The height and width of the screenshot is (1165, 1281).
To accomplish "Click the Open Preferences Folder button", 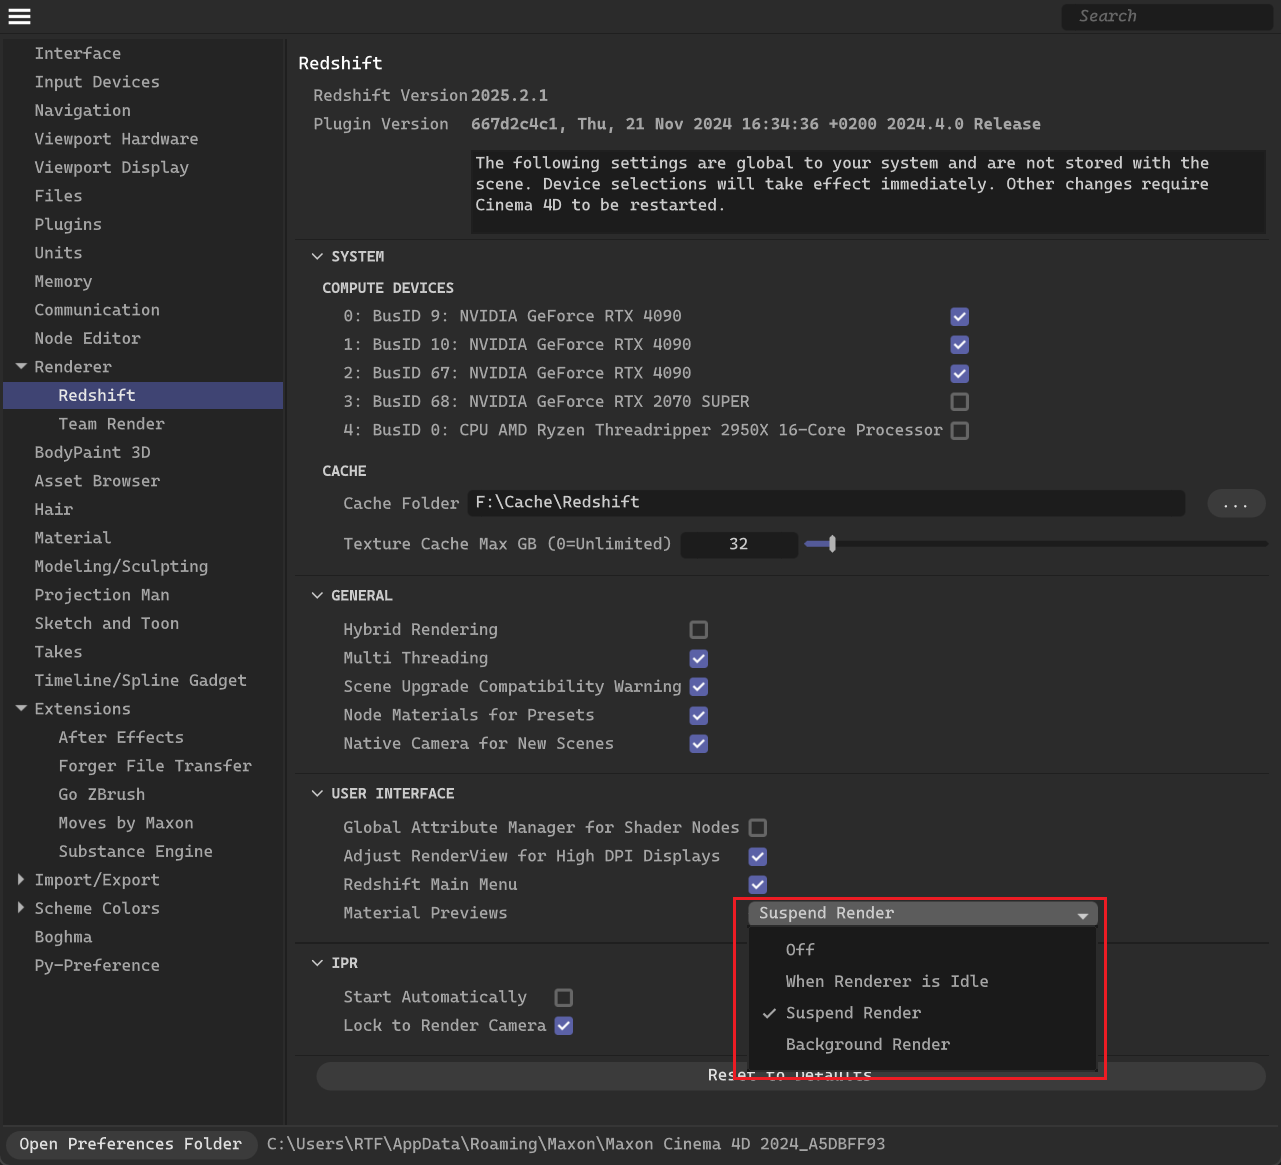I will pyautogui.click(x=131, y=1144).
